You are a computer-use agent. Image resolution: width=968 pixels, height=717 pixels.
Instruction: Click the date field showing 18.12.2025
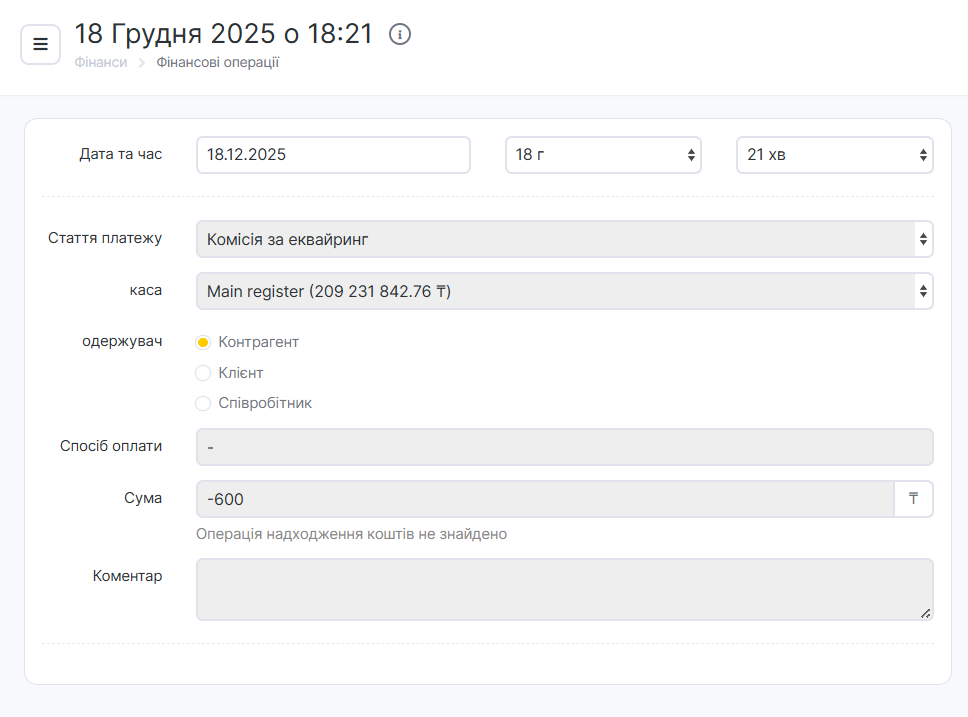(x=333, y=155)
